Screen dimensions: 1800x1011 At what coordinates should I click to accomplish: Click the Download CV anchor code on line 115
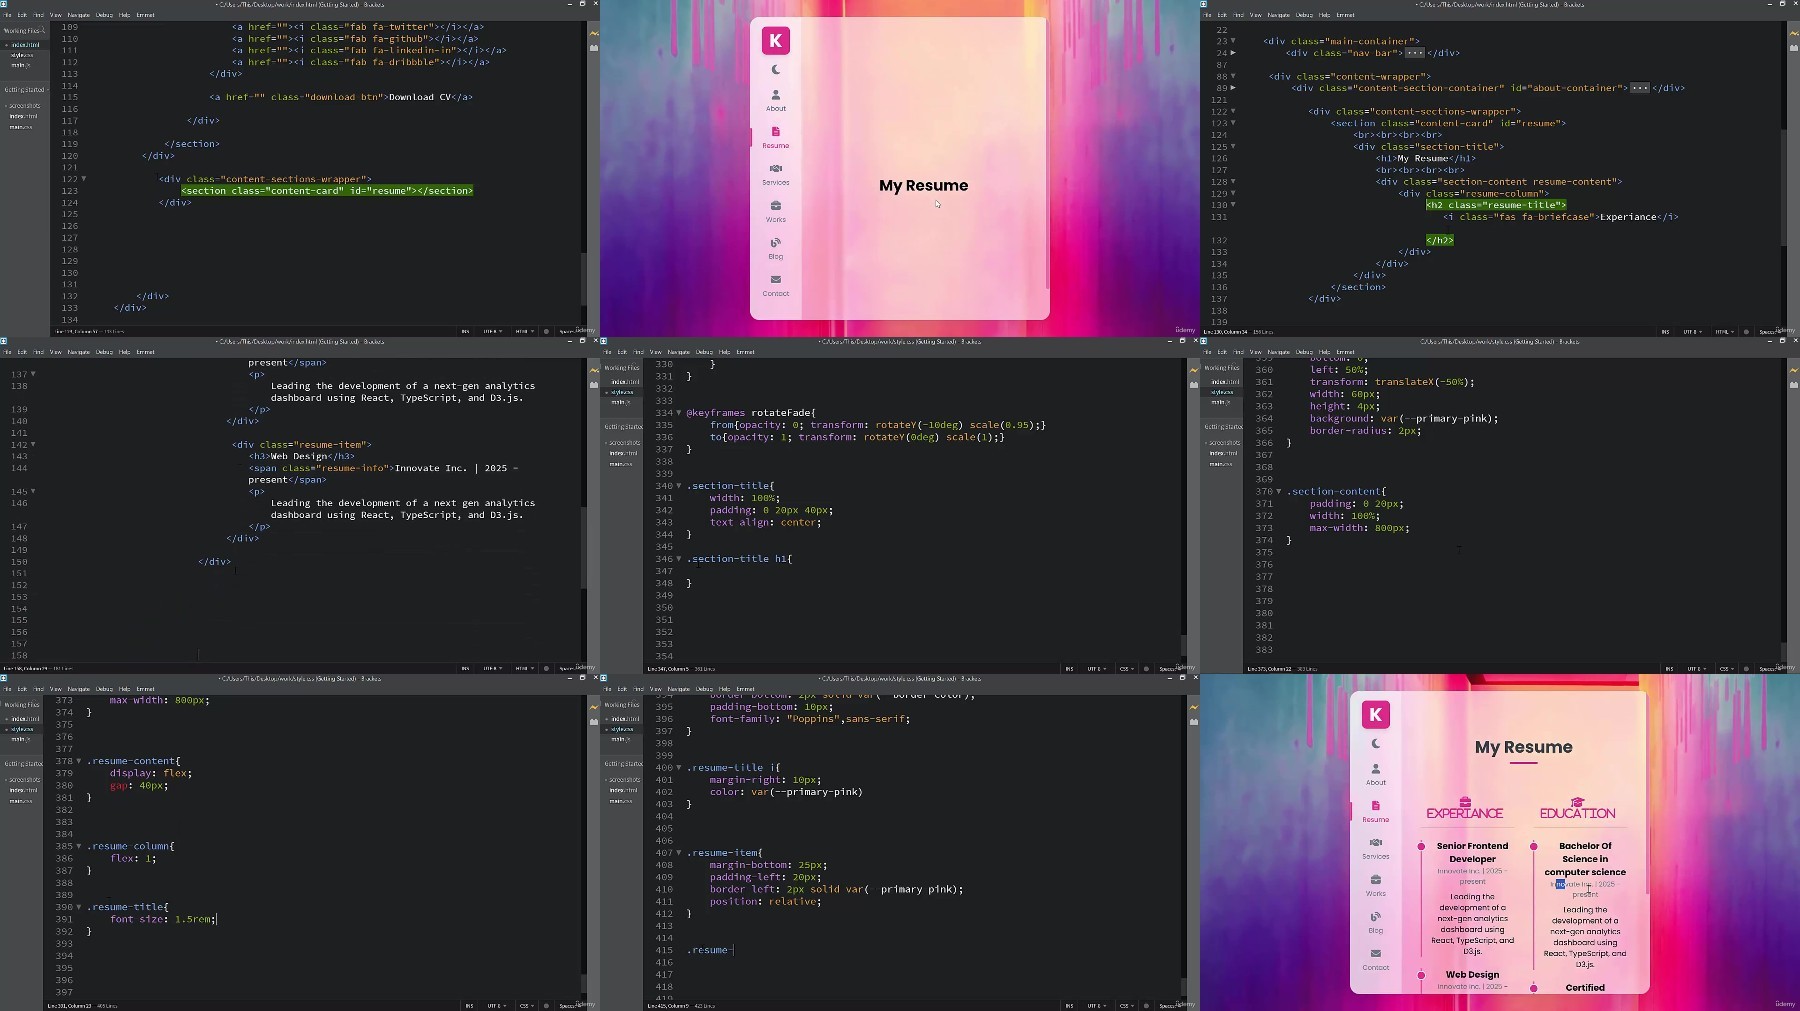point(341,97)
